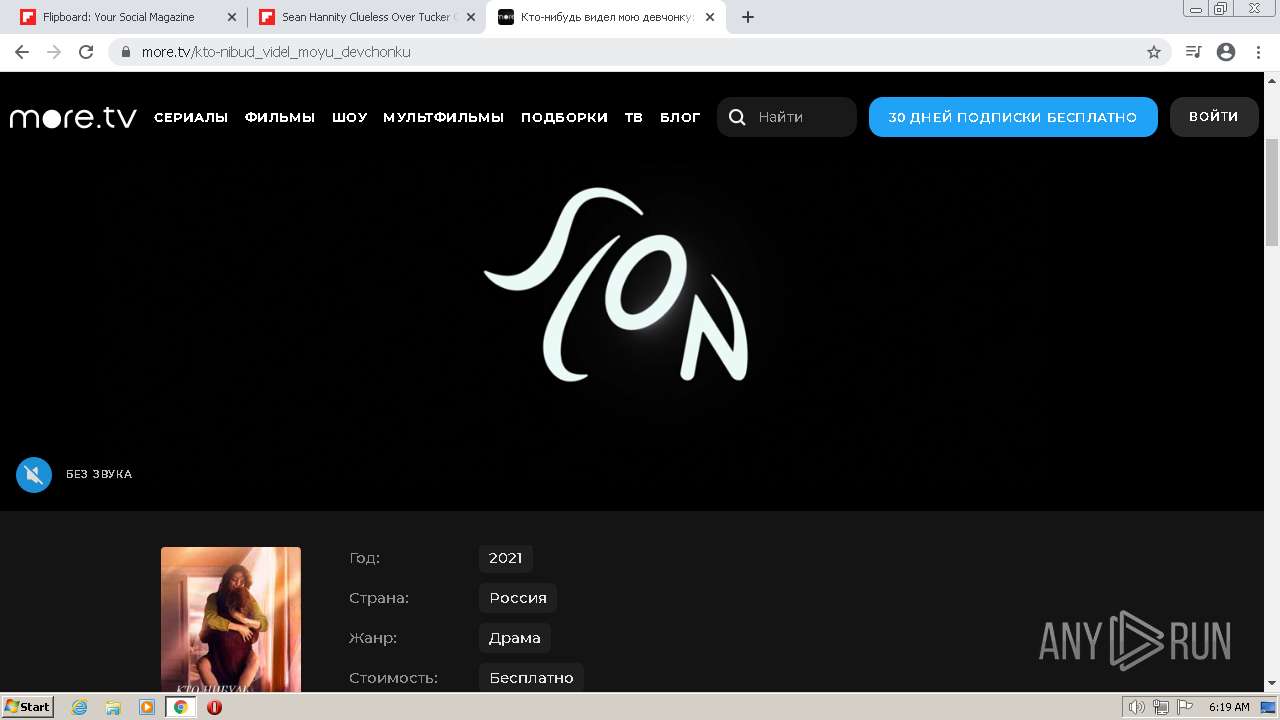This screenshot has width=1280, height=720.
Task: Open the Фильмы section
Action: coord(280,117)
